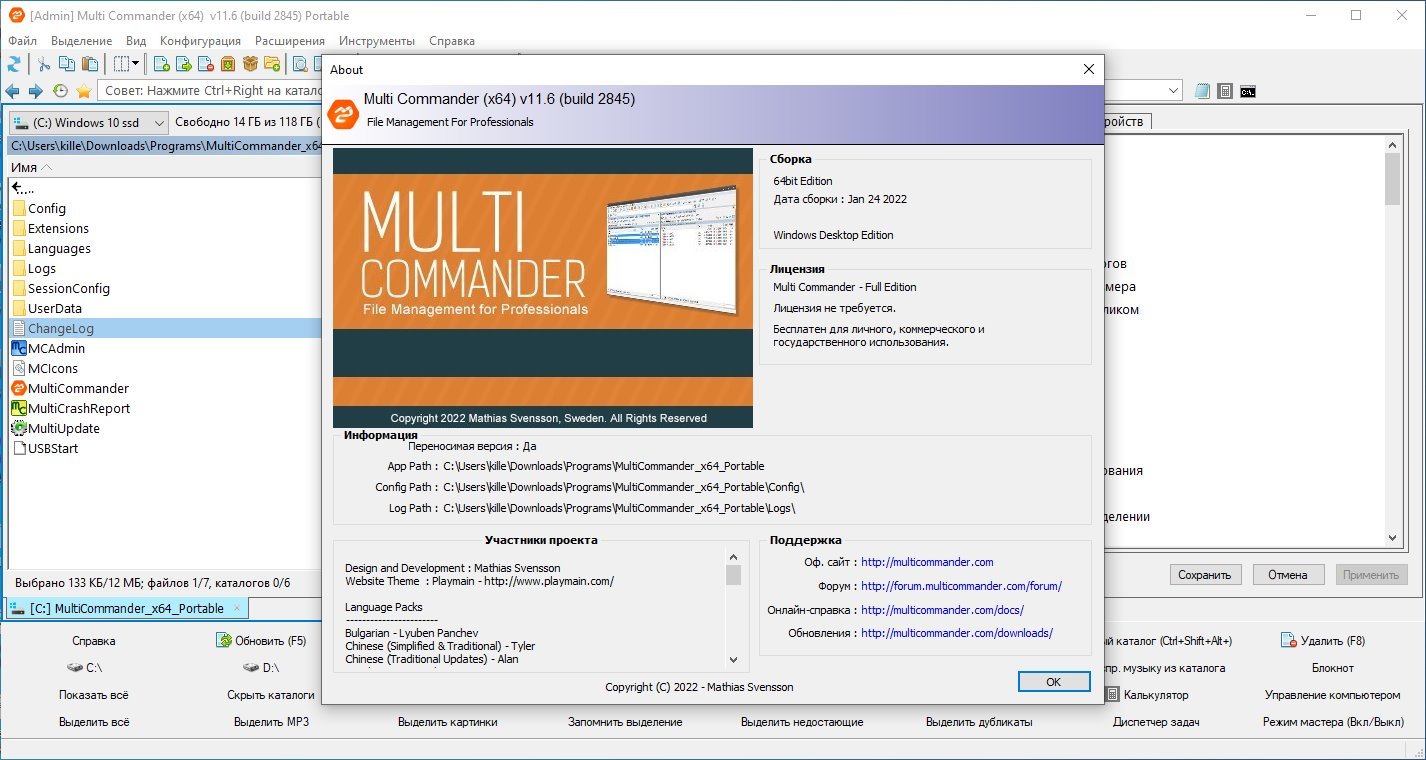Launch the Calculator toolbar icon
Viewport: 1426px width, 760px height.
[x=1225, y=91]
